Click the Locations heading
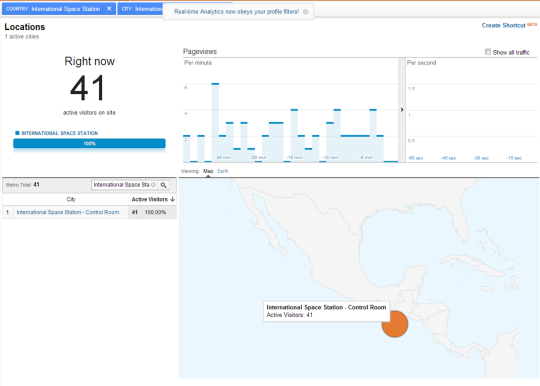Viewport: 540px width, 386px height. click(x=25, y=27)
